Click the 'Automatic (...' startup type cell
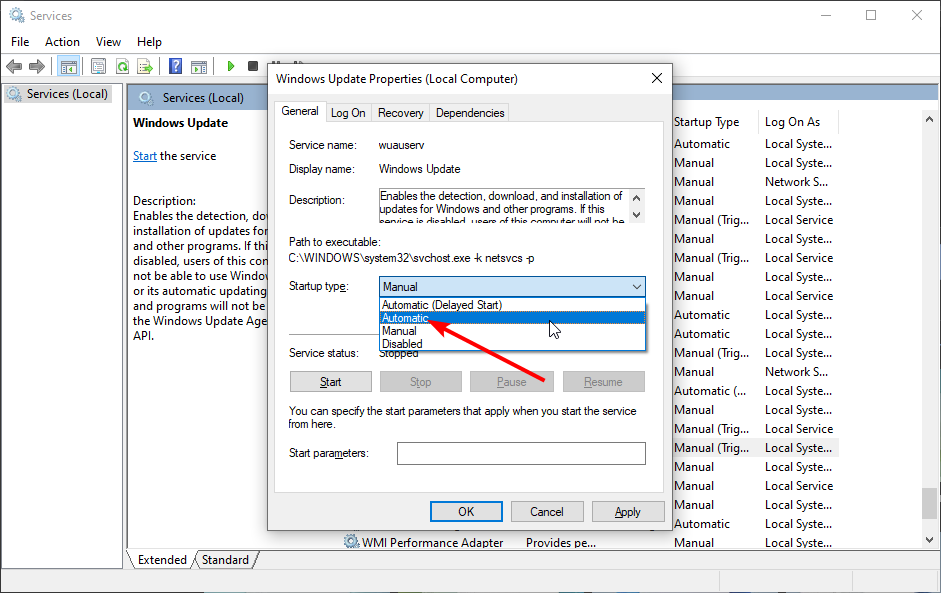This screenshot has height=593, width=941. pyautogui.click(x=710, y=391)
